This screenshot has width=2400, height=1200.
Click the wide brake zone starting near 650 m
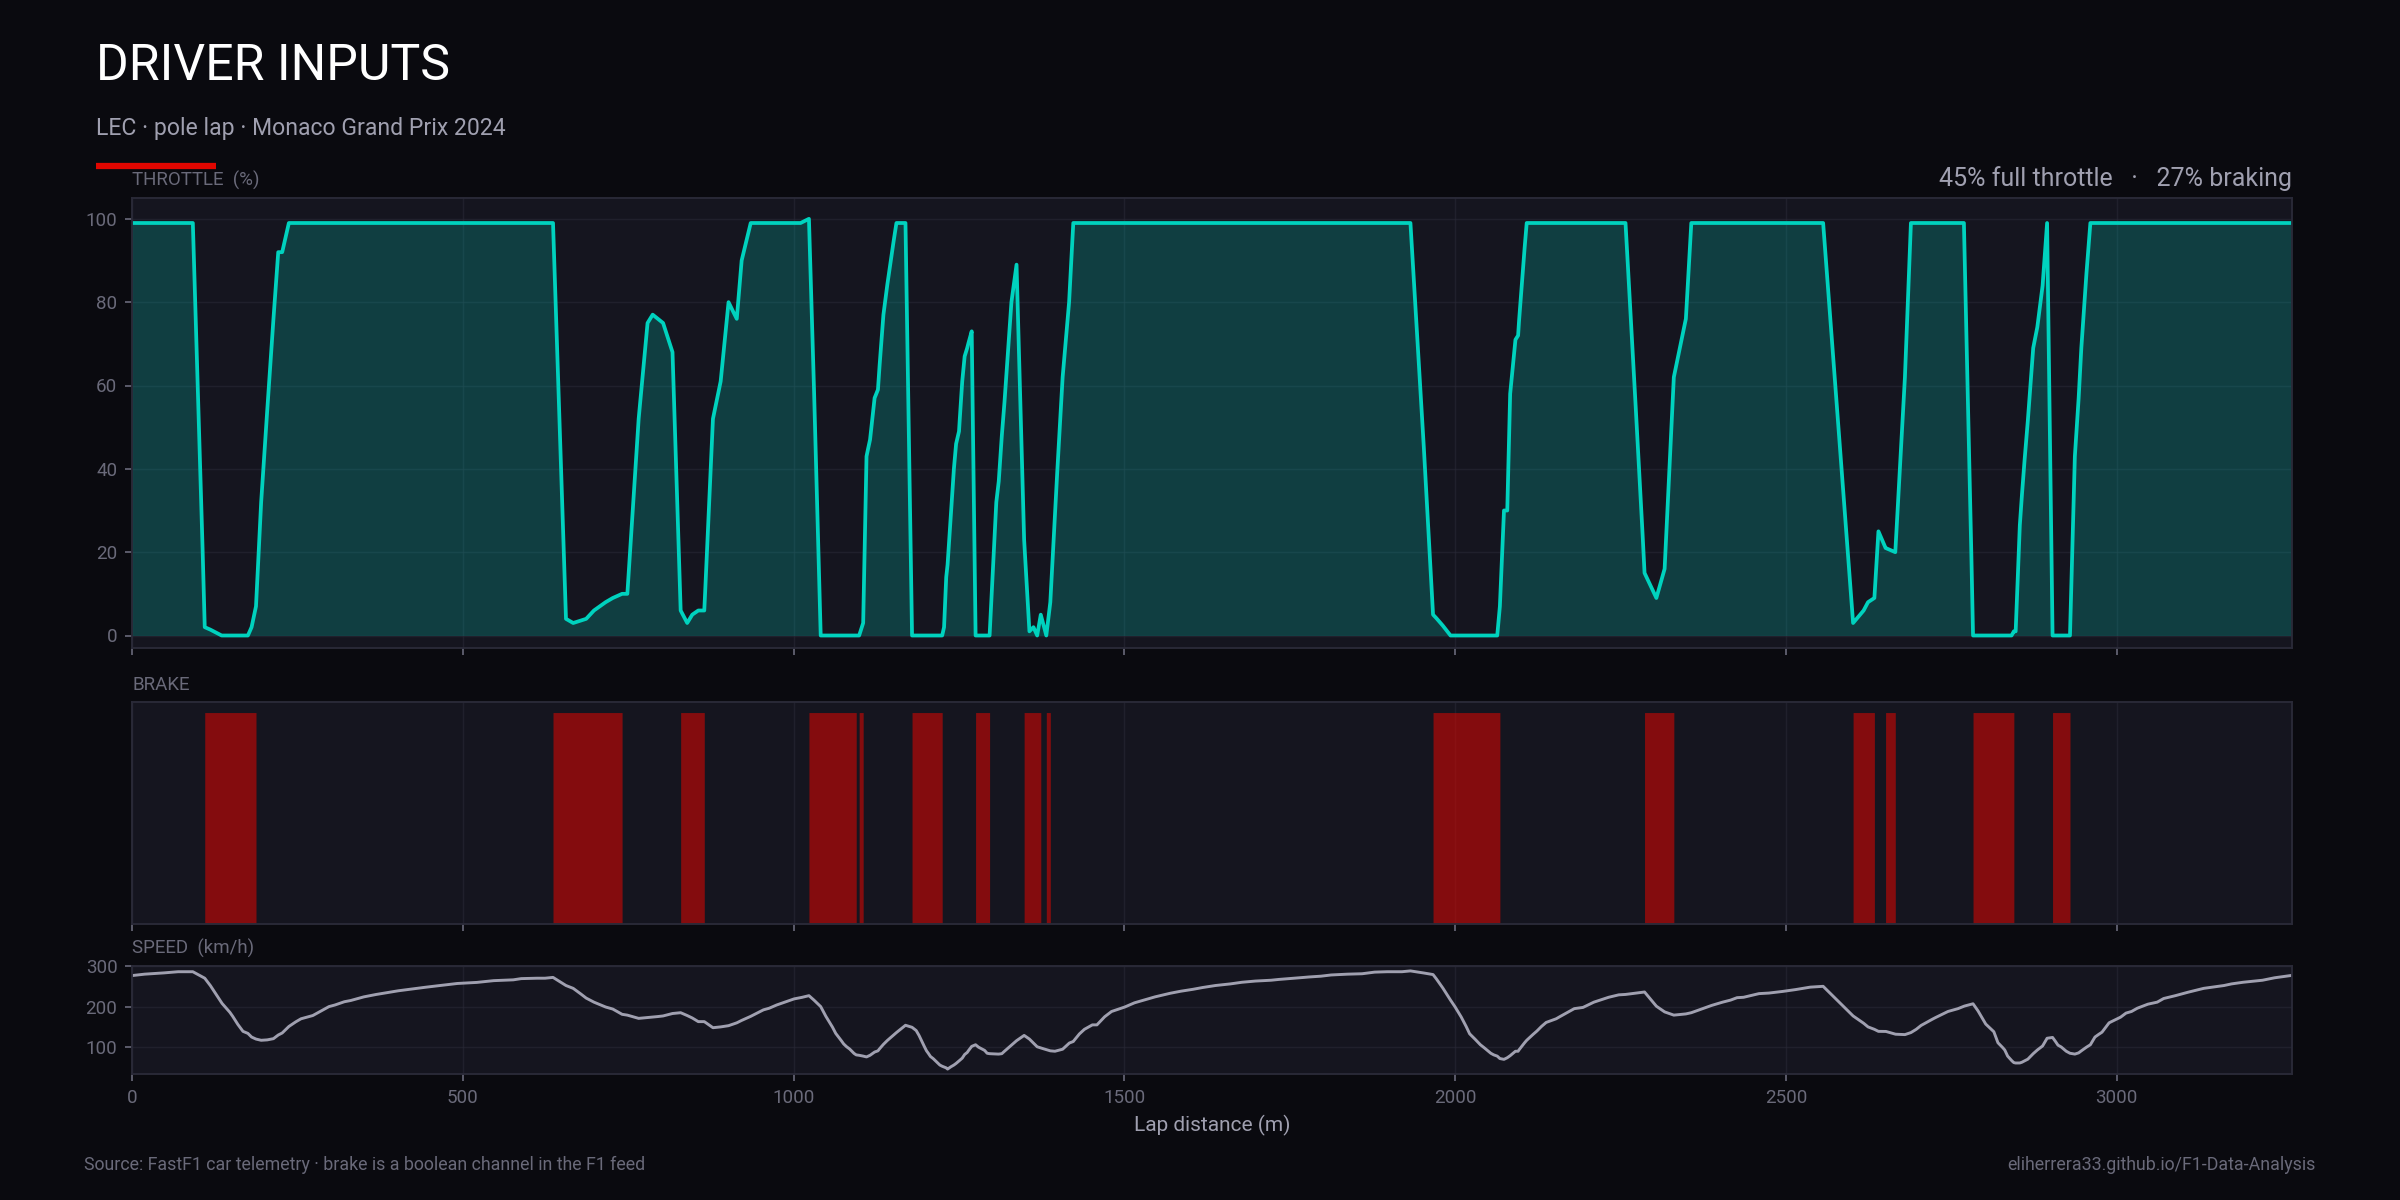click(x=588, y=818)
